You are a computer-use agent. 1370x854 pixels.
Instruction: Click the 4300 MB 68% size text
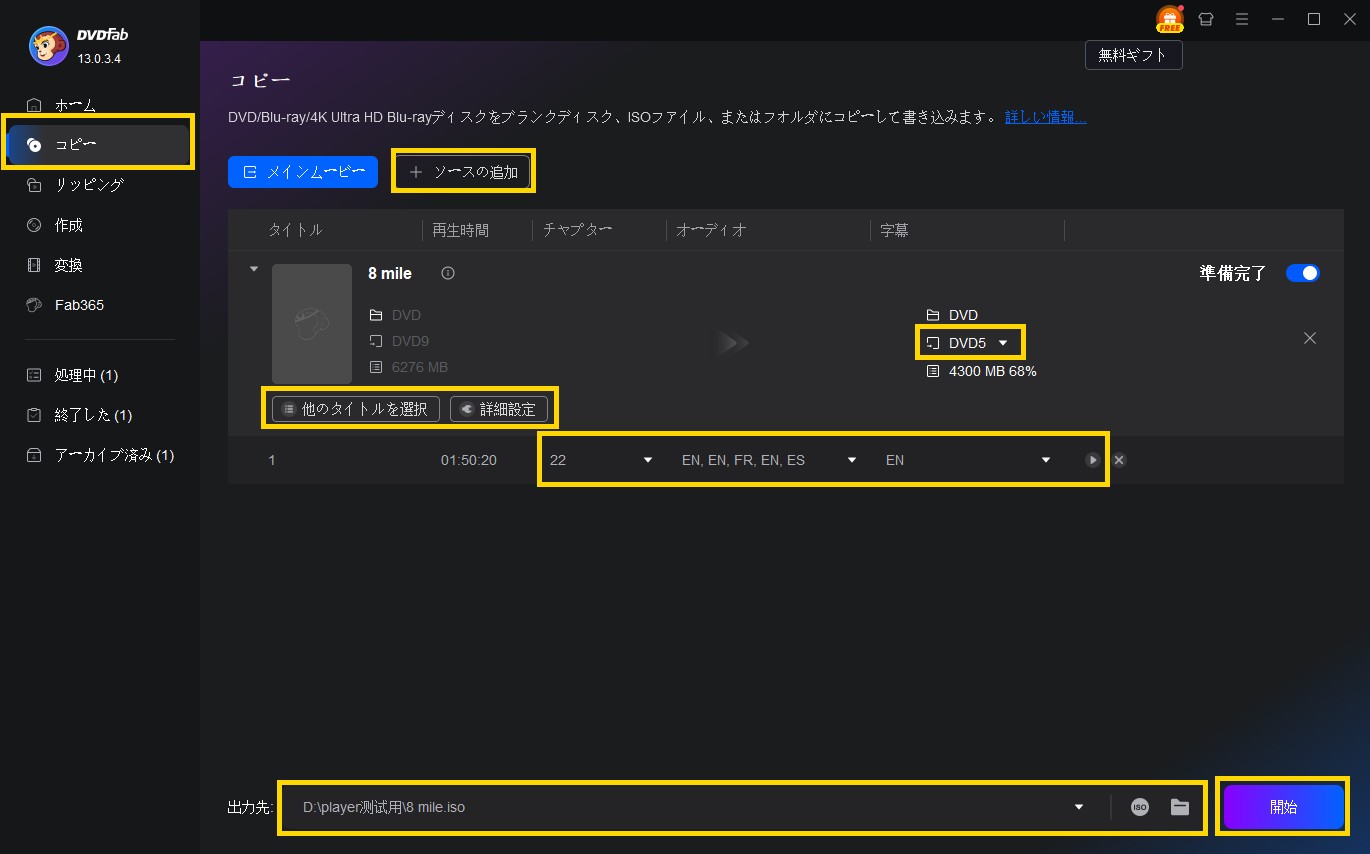click(992, 371)
